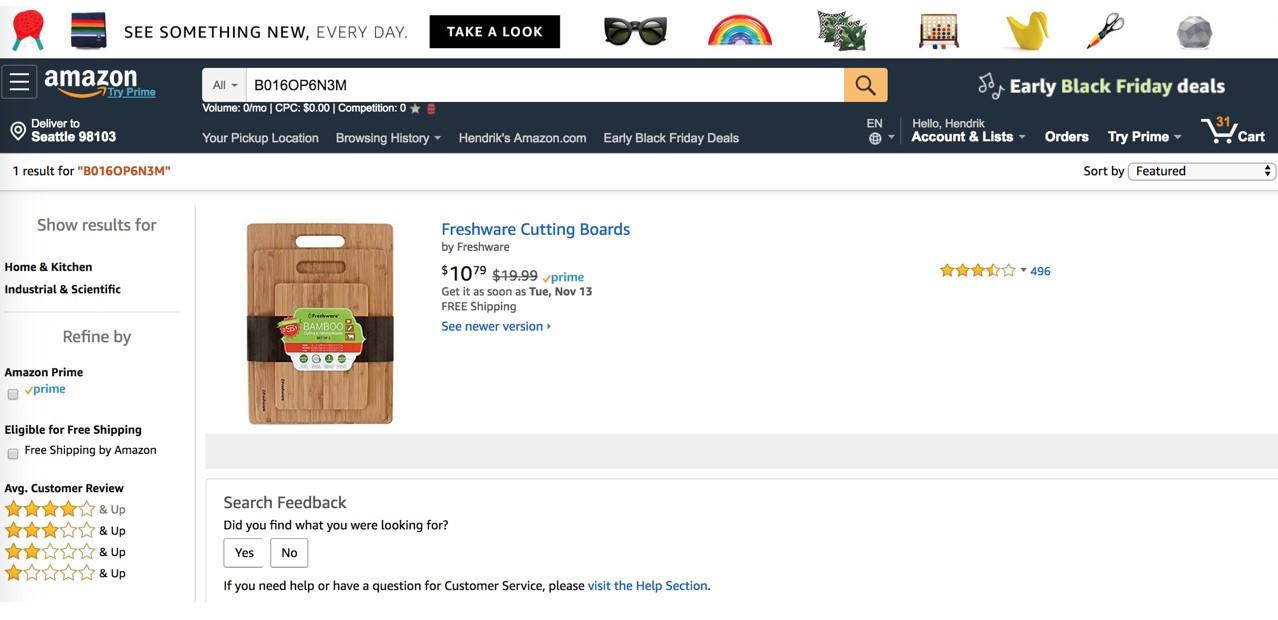Enable the prime filter checkbox

pos(12,393)
